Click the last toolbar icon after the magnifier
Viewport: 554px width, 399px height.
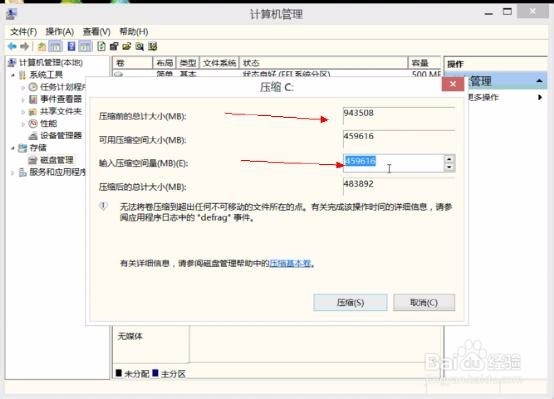click(x=153, y=46)
